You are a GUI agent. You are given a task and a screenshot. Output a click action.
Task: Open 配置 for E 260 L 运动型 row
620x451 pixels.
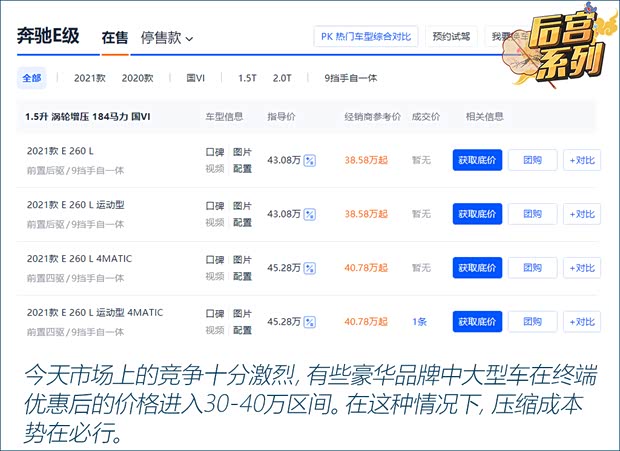point(242,223)
